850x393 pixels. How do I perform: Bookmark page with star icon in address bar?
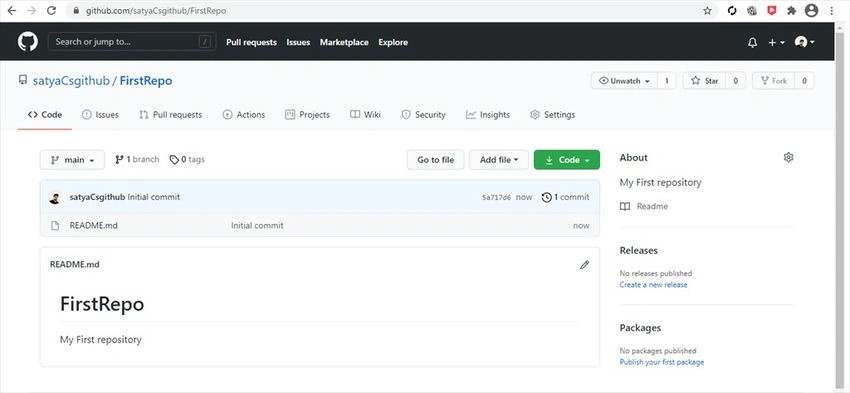coord(707,10)
